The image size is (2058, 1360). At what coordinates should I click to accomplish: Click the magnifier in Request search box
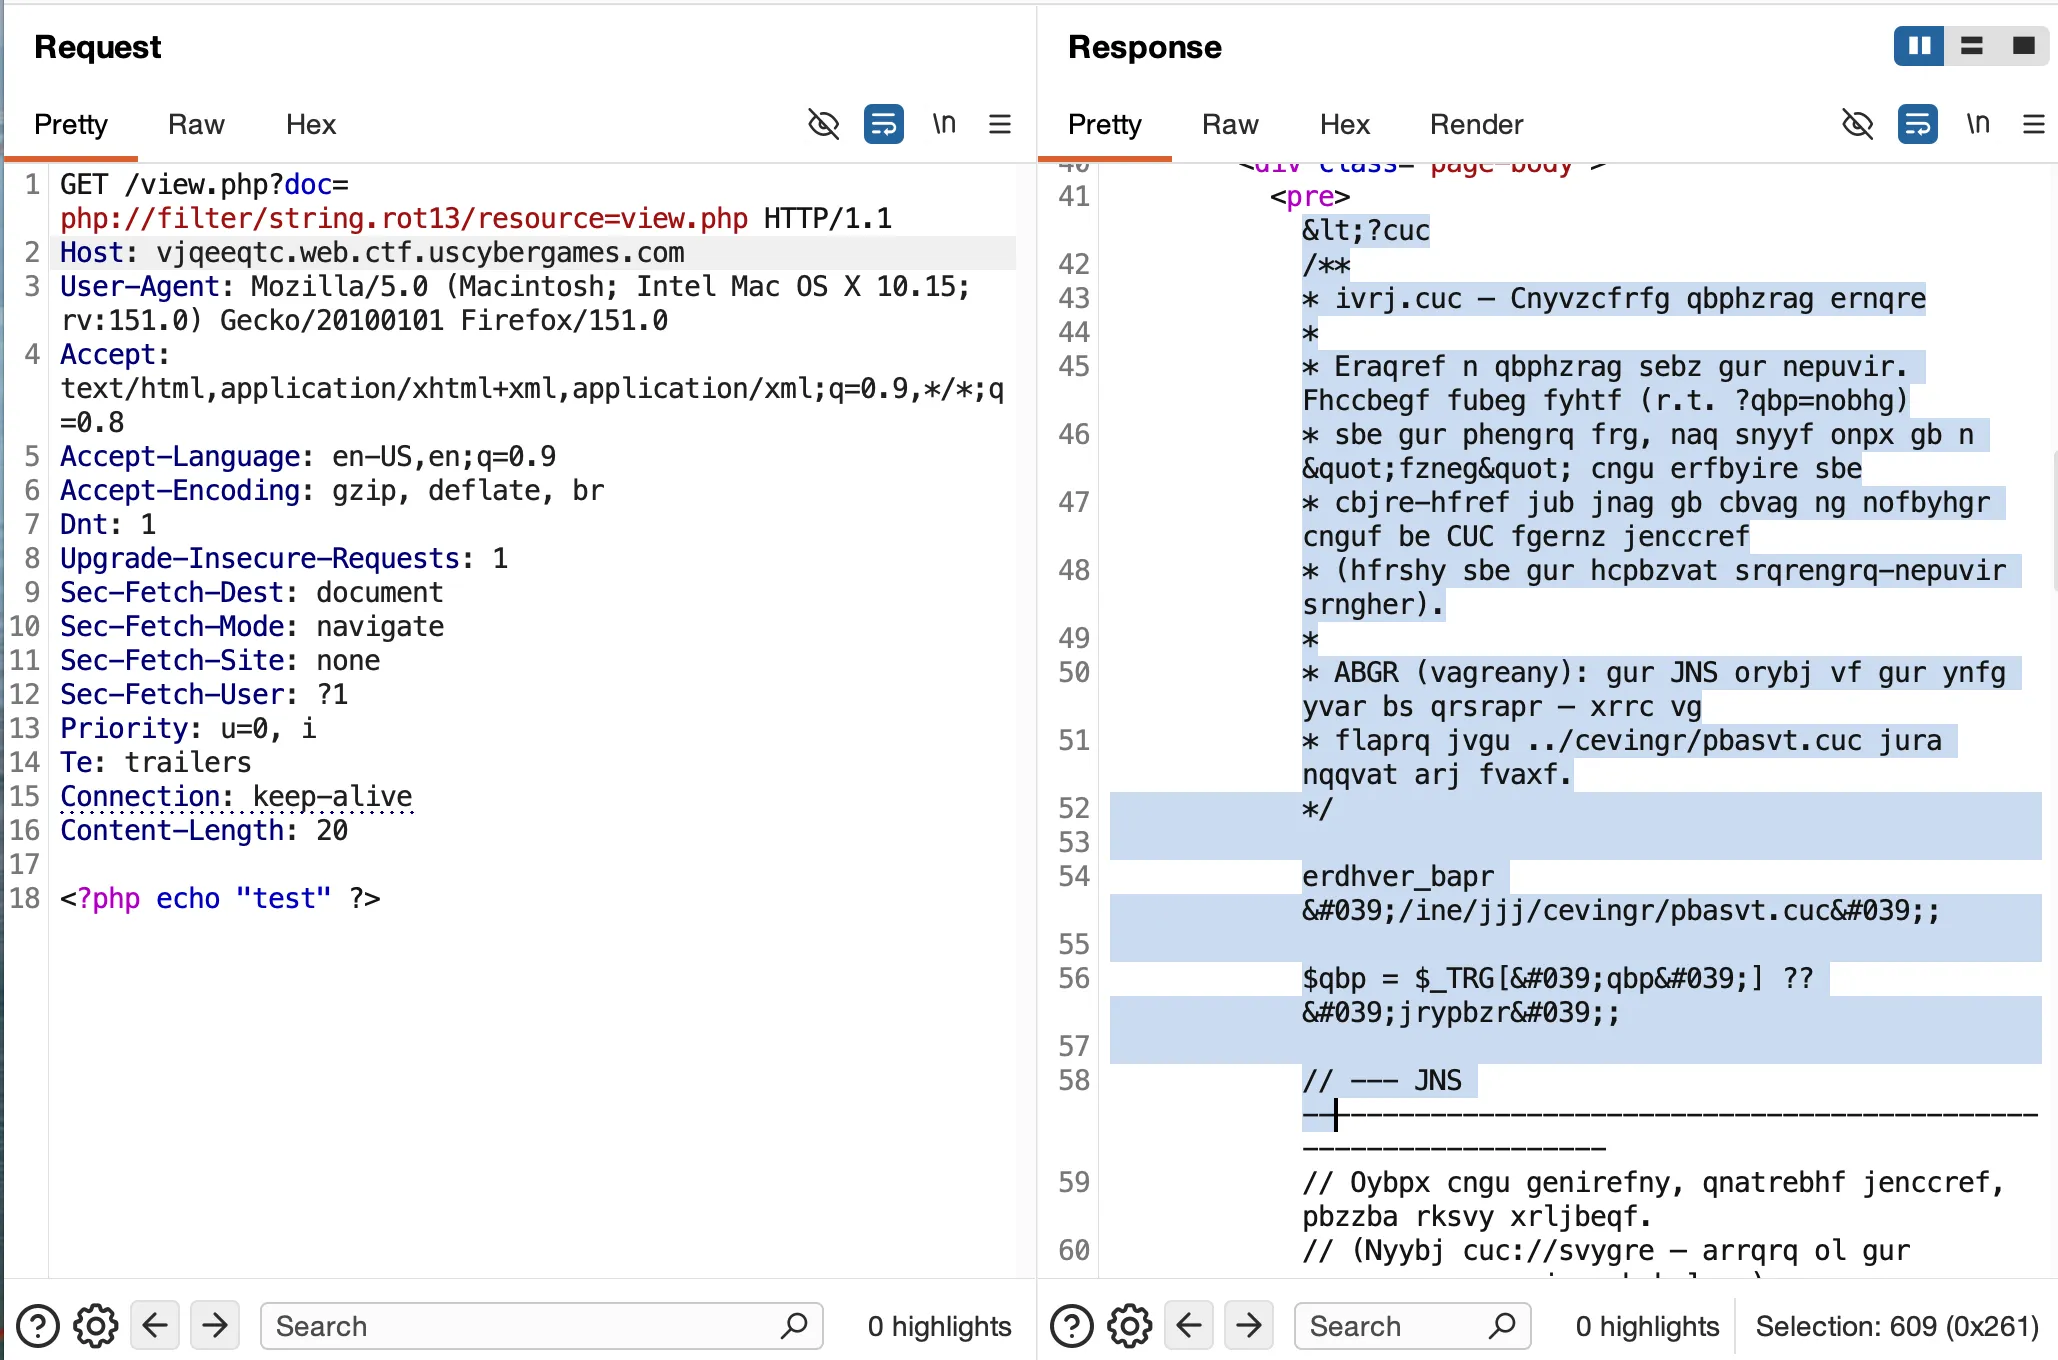coord(795,1326)
